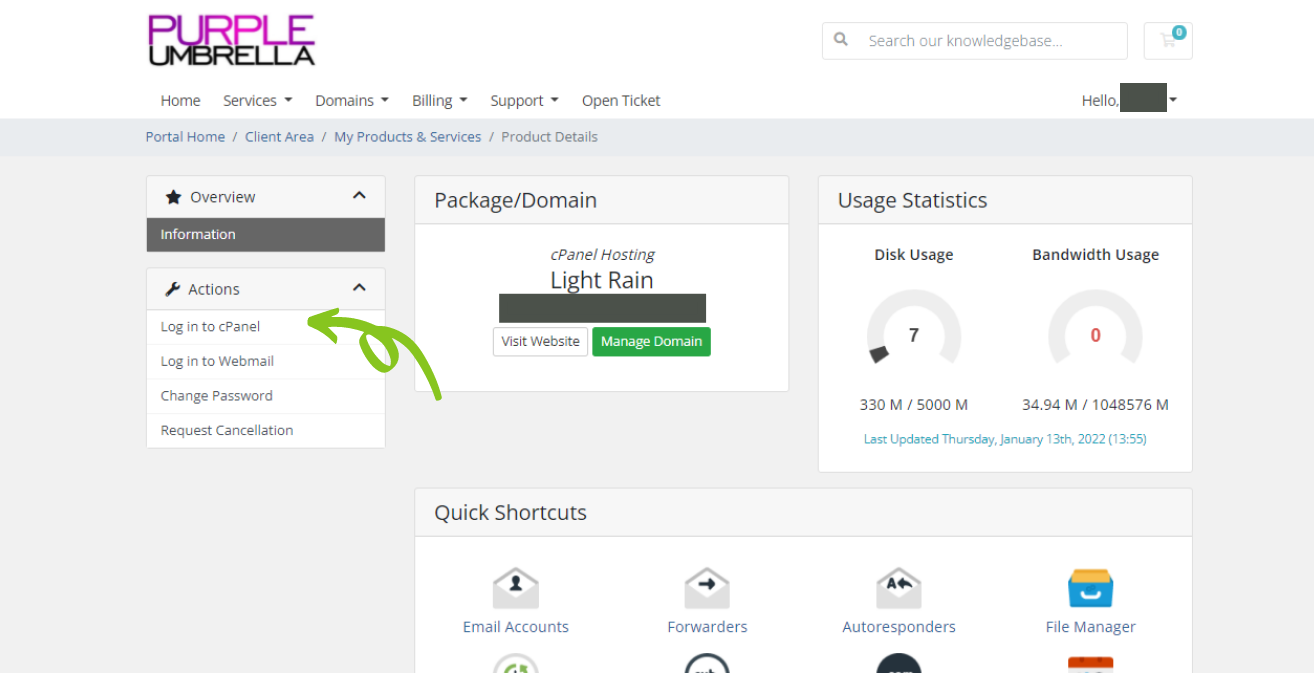
Task: Go to Home in the navigation bar
Action: click(180, 101)
